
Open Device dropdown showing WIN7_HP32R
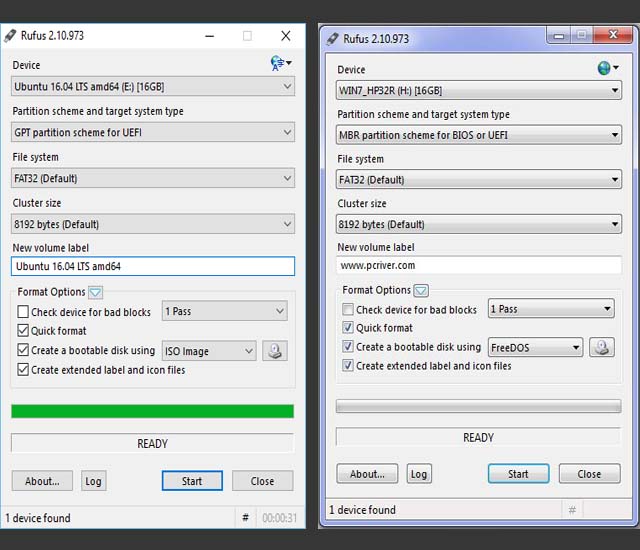[x=479, y=91]
